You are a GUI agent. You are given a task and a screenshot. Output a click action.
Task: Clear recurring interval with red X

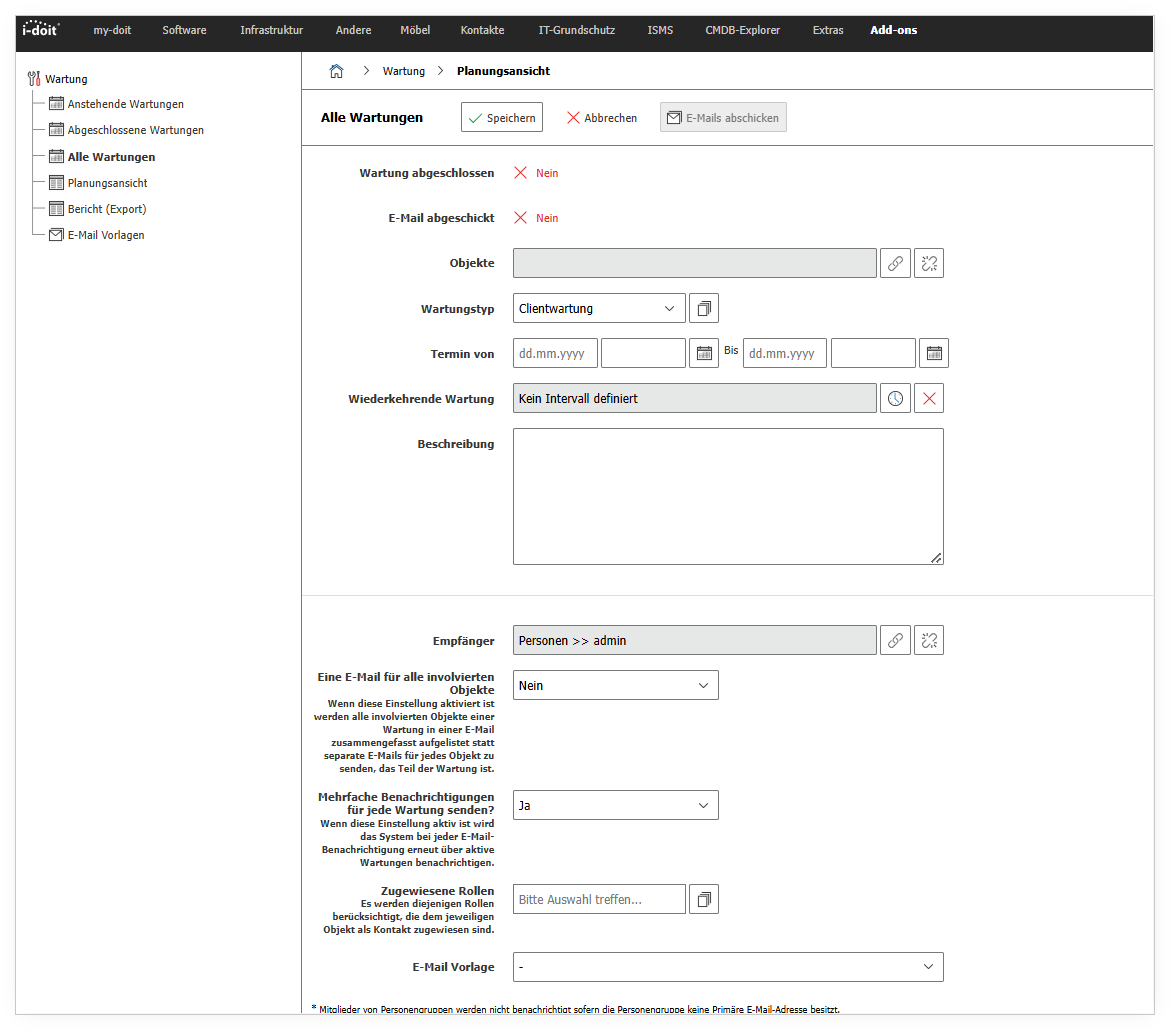coord(929,398)
